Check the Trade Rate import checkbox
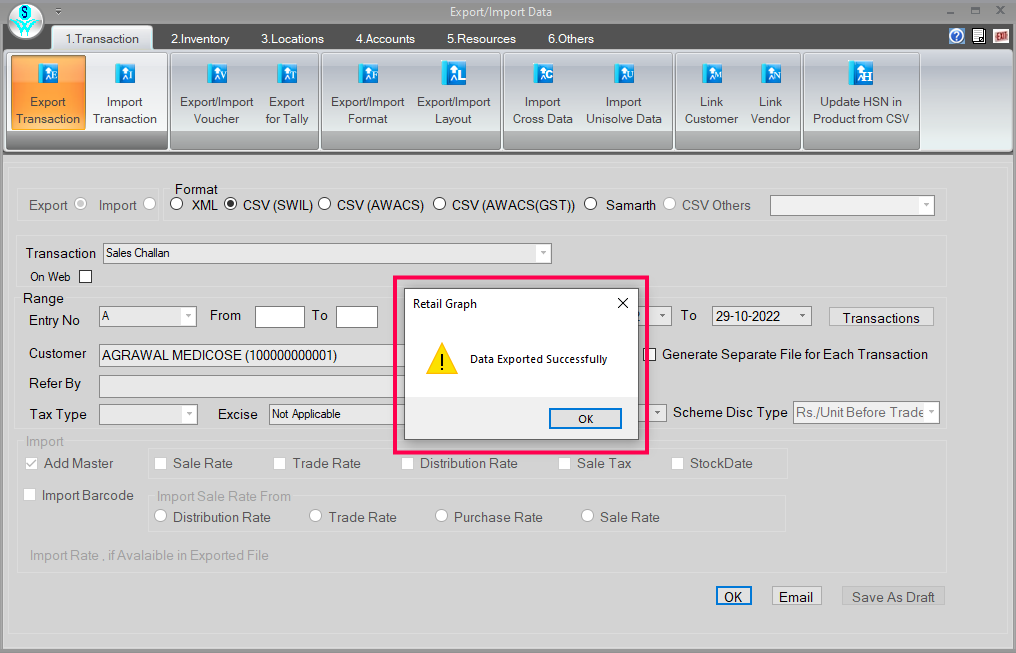This screenshot has height=653, width=1016. pos(279,463)
